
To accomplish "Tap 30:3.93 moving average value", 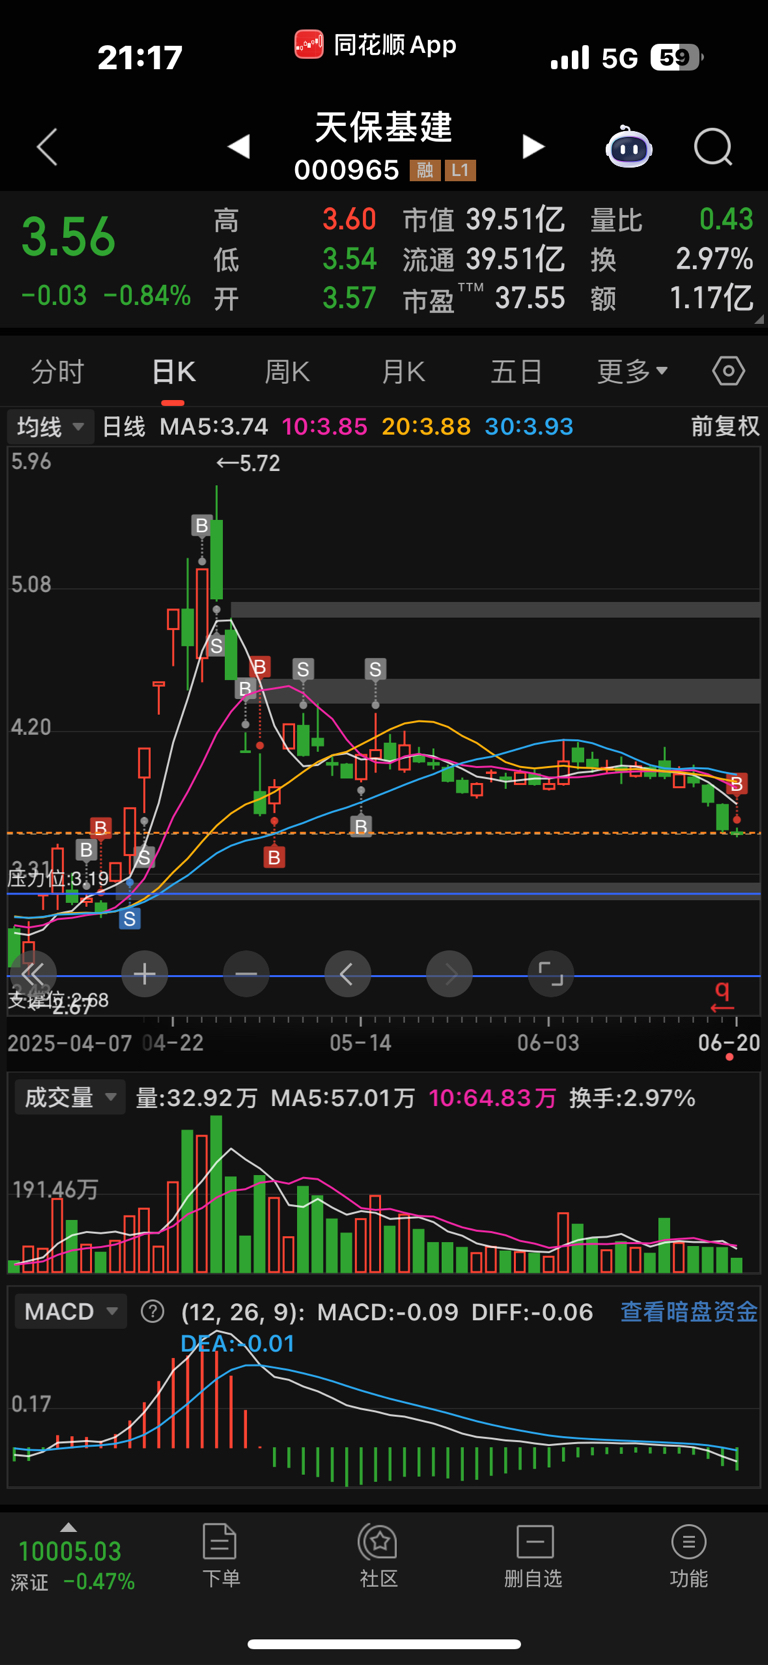I will pyautogui.click(x=529, y=427).
